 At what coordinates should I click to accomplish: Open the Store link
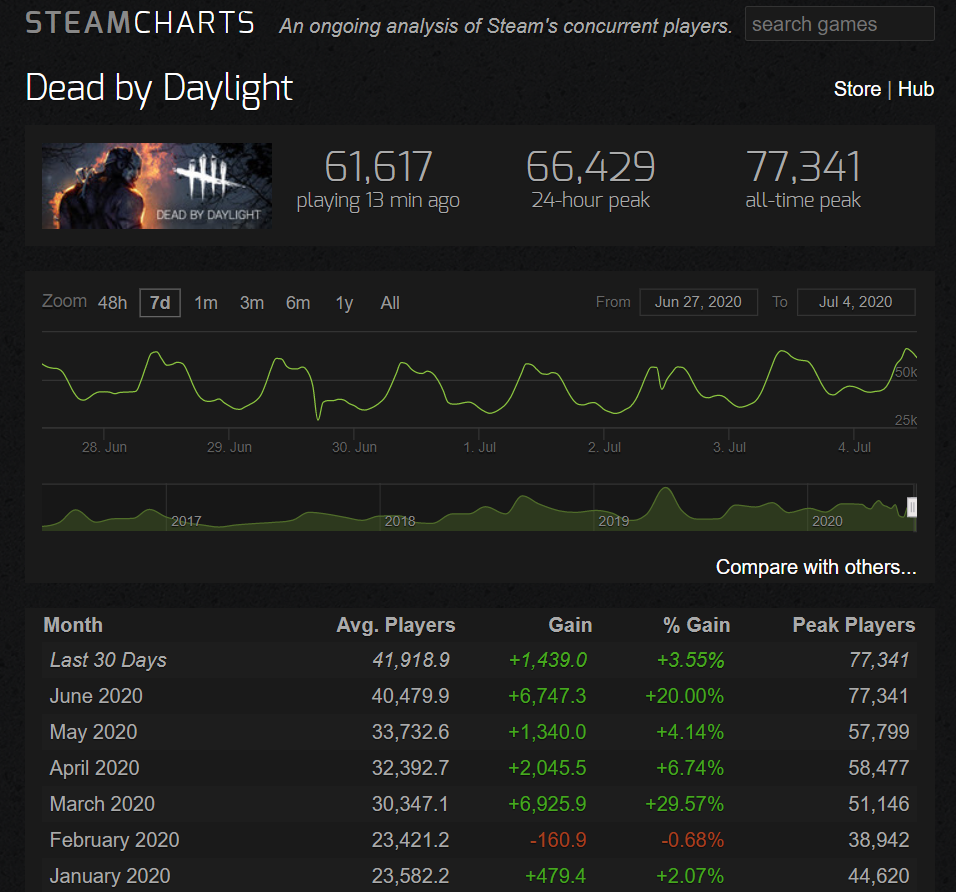[857, 89]
